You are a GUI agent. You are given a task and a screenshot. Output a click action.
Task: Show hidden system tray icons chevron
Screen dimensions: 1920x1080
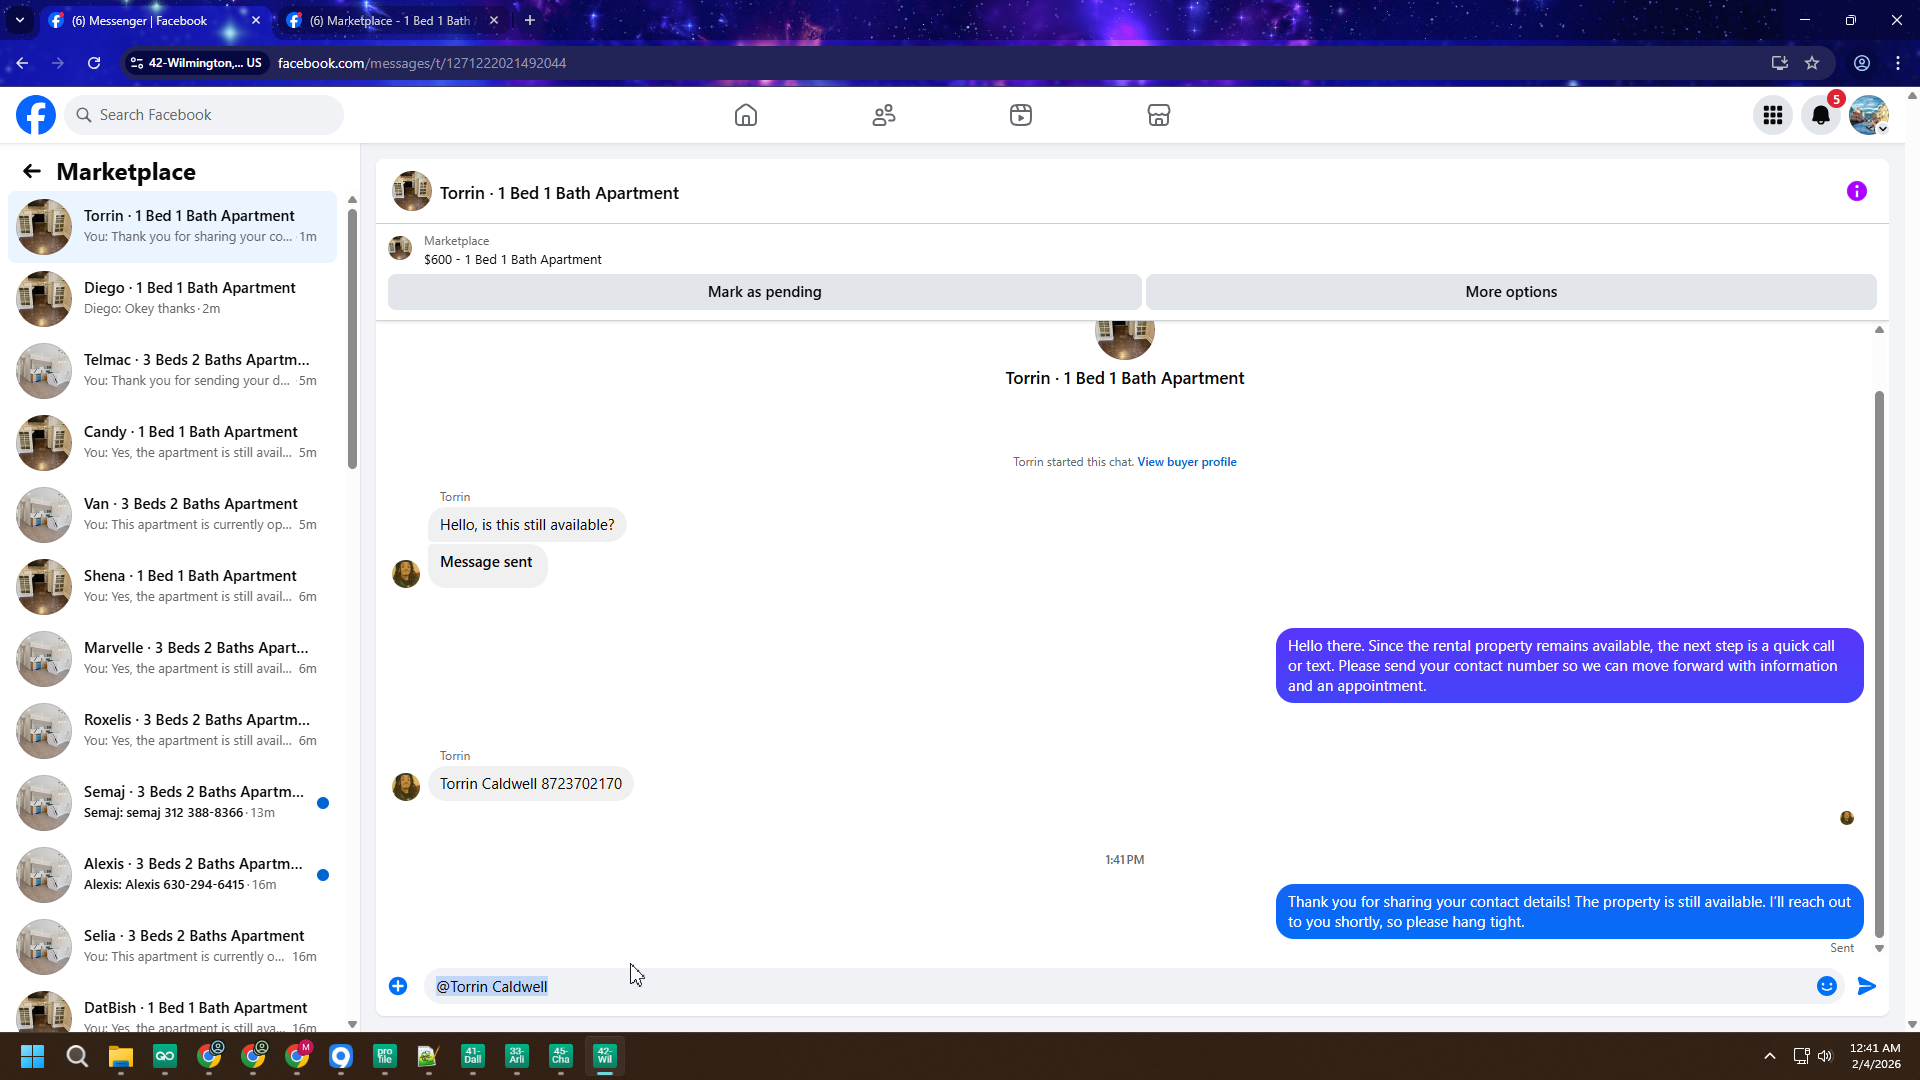1769,1056
